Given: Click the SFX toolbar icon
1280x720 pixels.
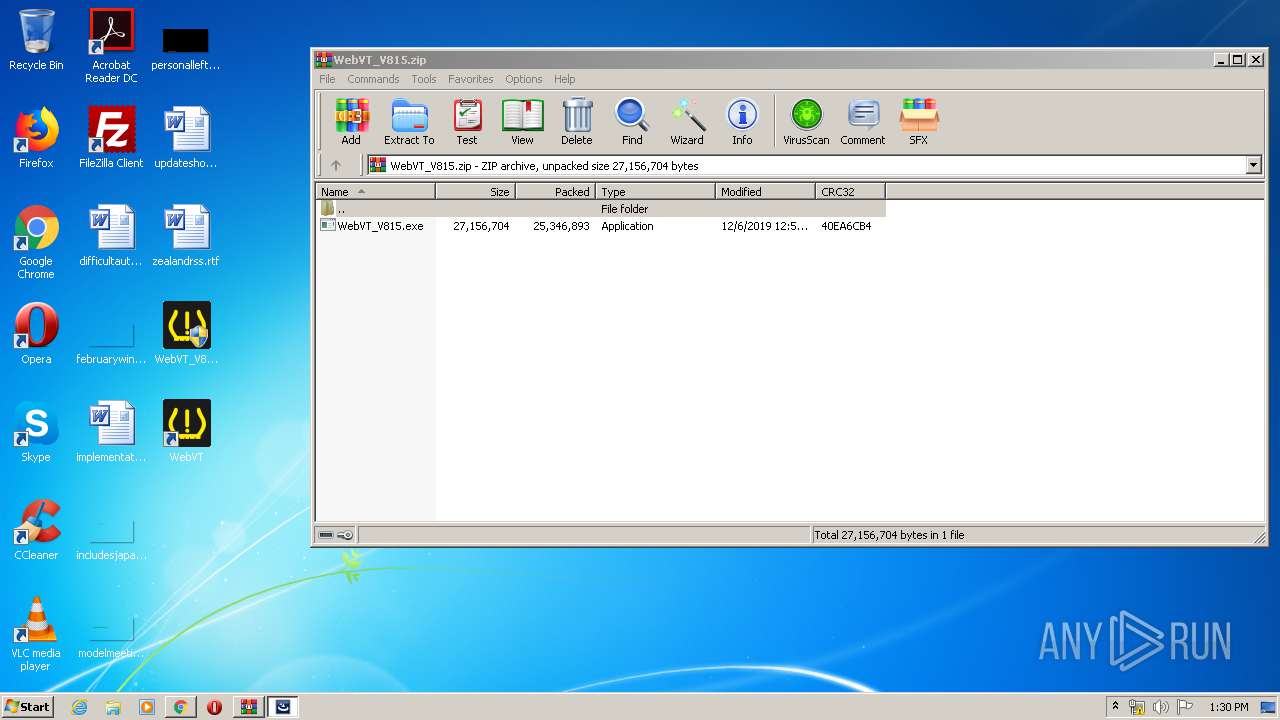Looking at the screenshot, I should 918,122.
